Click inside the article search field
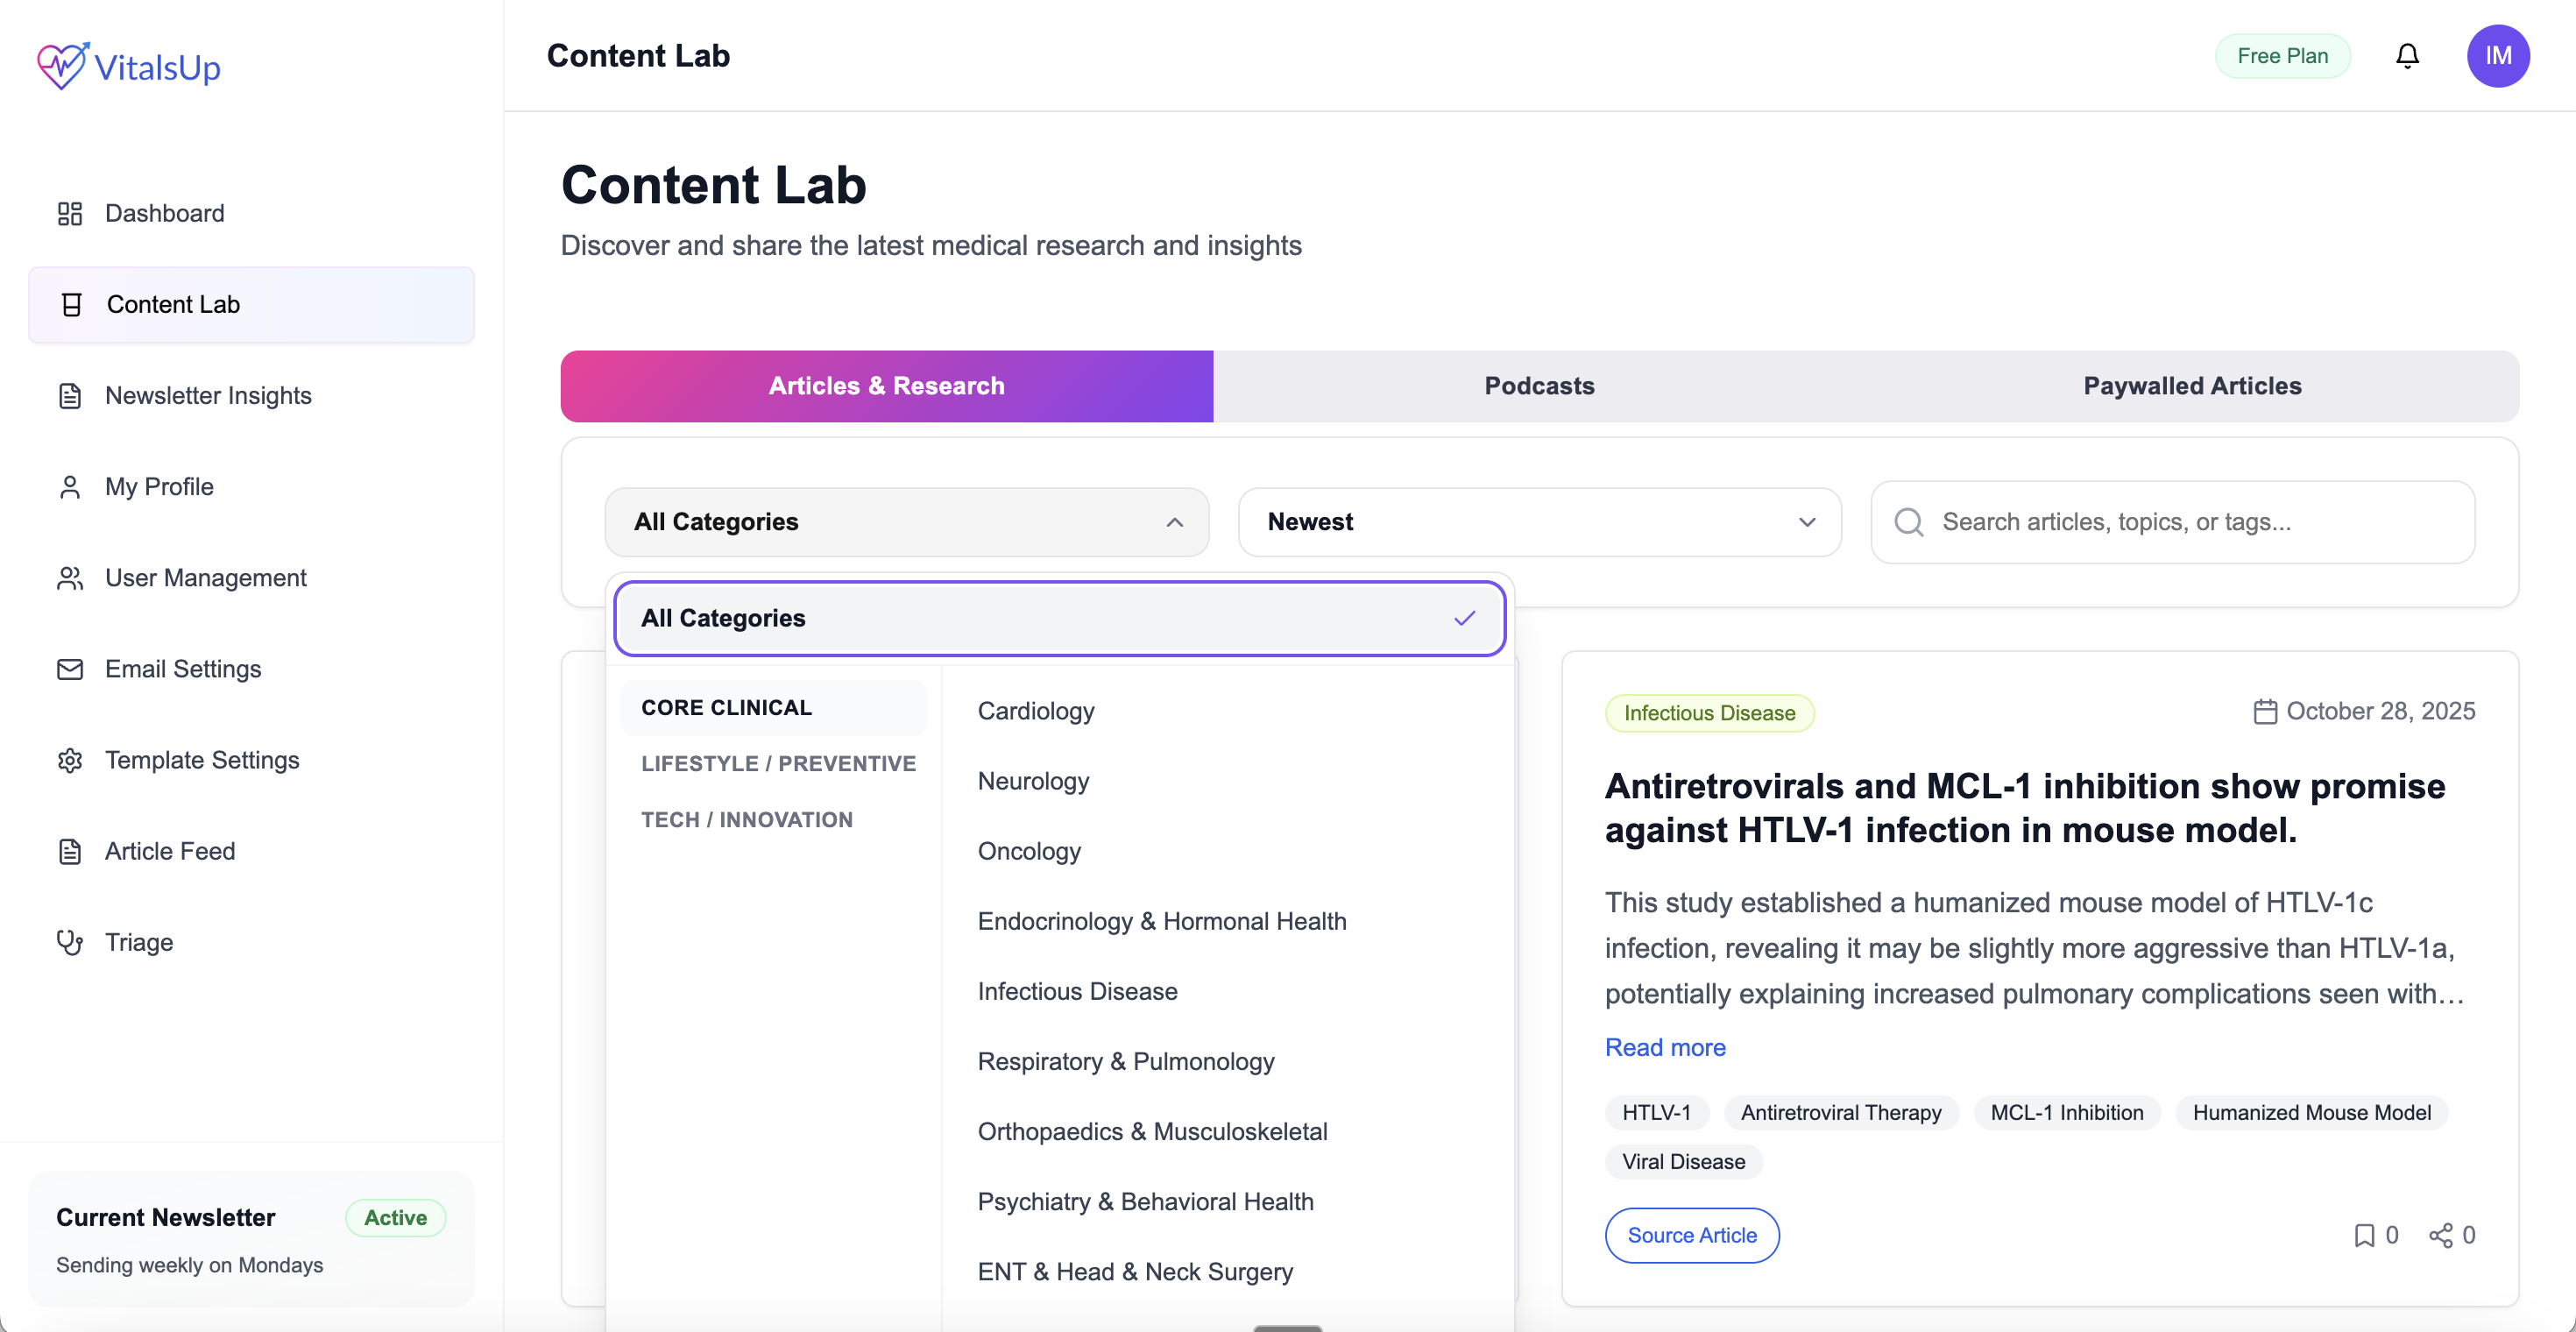This screenshot has width=2576, height=1332. tap(2100, 521)
